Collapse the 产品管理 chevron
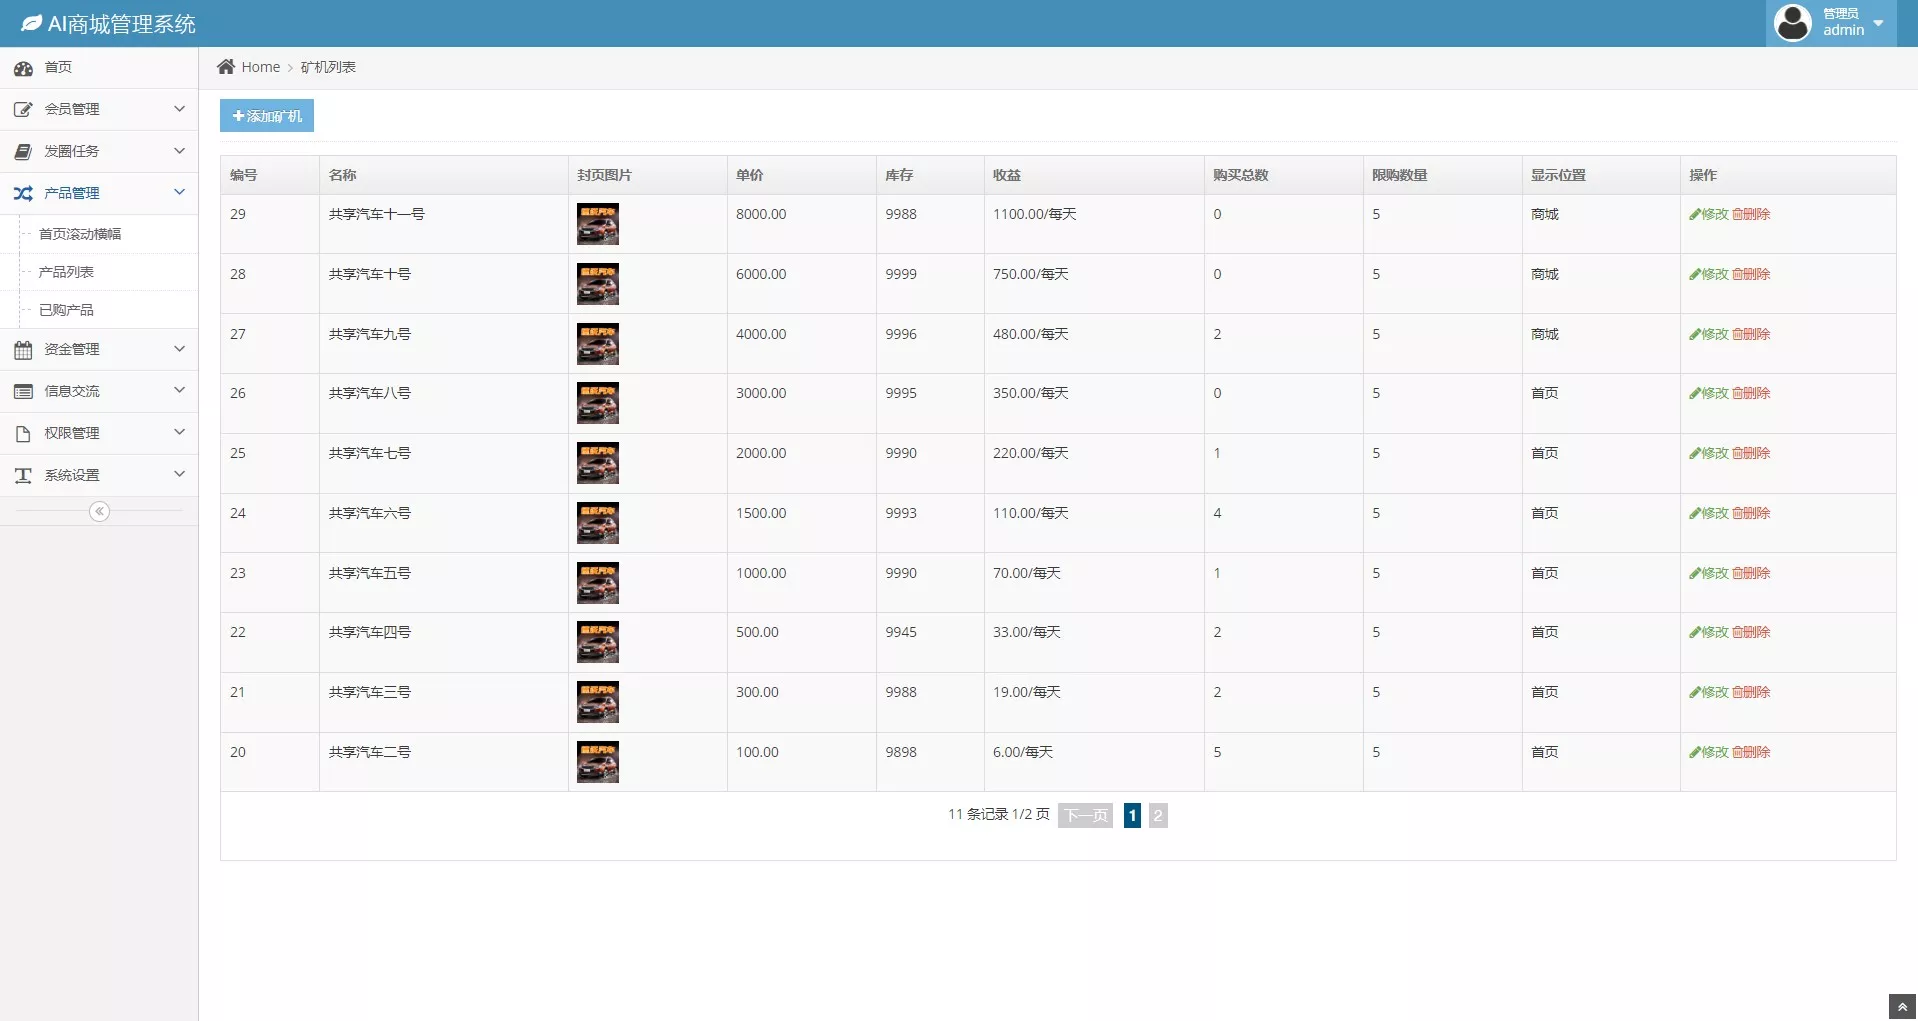 (179, 193)
